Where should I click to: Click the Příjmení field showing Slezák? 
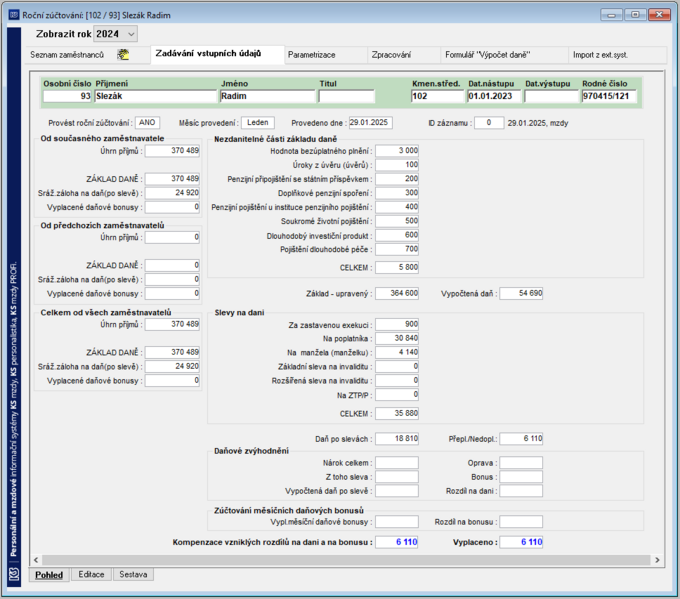coord(156,96)
